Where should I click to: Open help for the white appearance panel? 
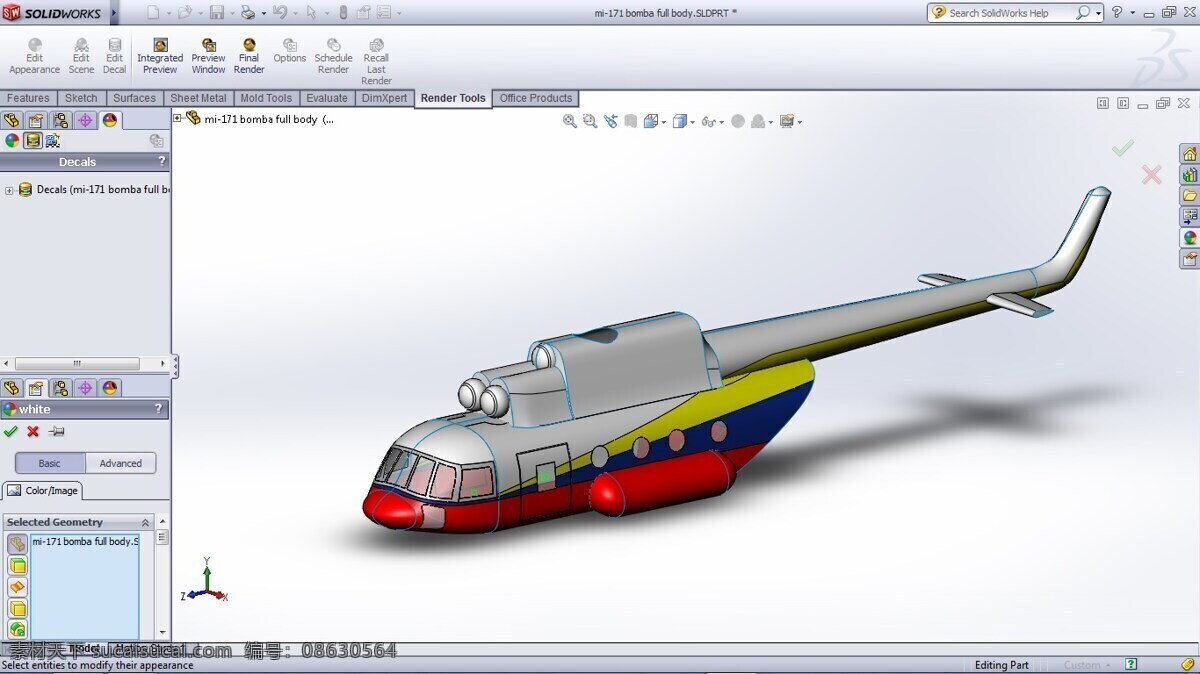158,409
